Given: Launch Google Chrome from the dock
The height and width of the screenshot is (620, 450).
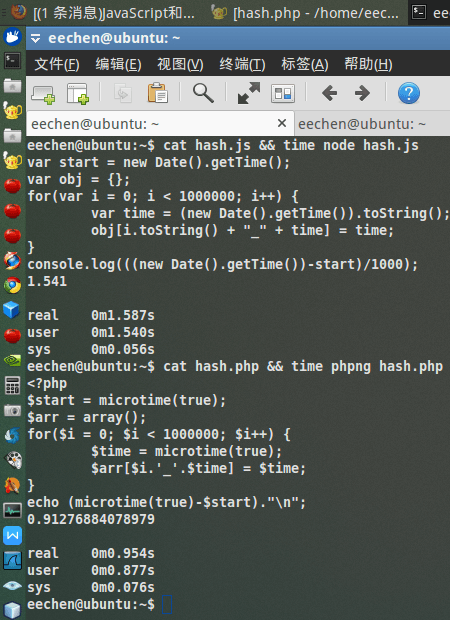Looking at the screenshot, I should point(12,285).
